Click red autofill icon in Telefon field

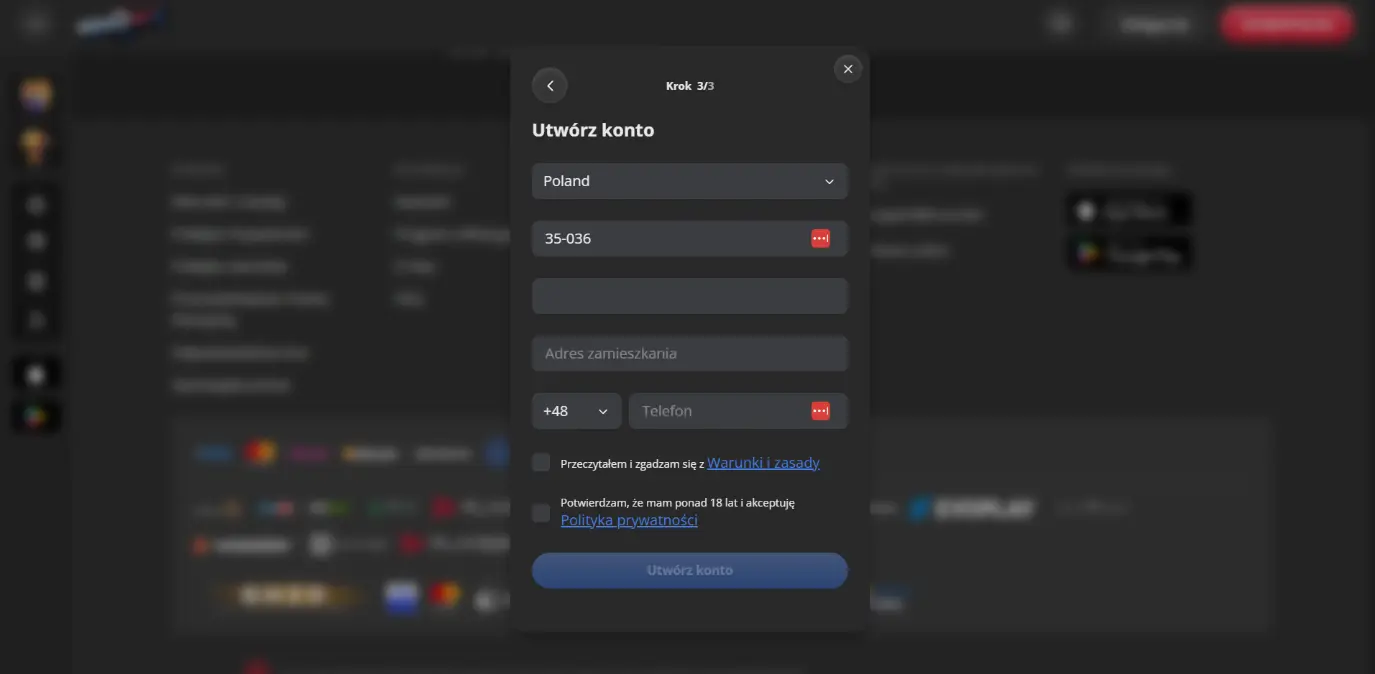click(x=820, y=411)
